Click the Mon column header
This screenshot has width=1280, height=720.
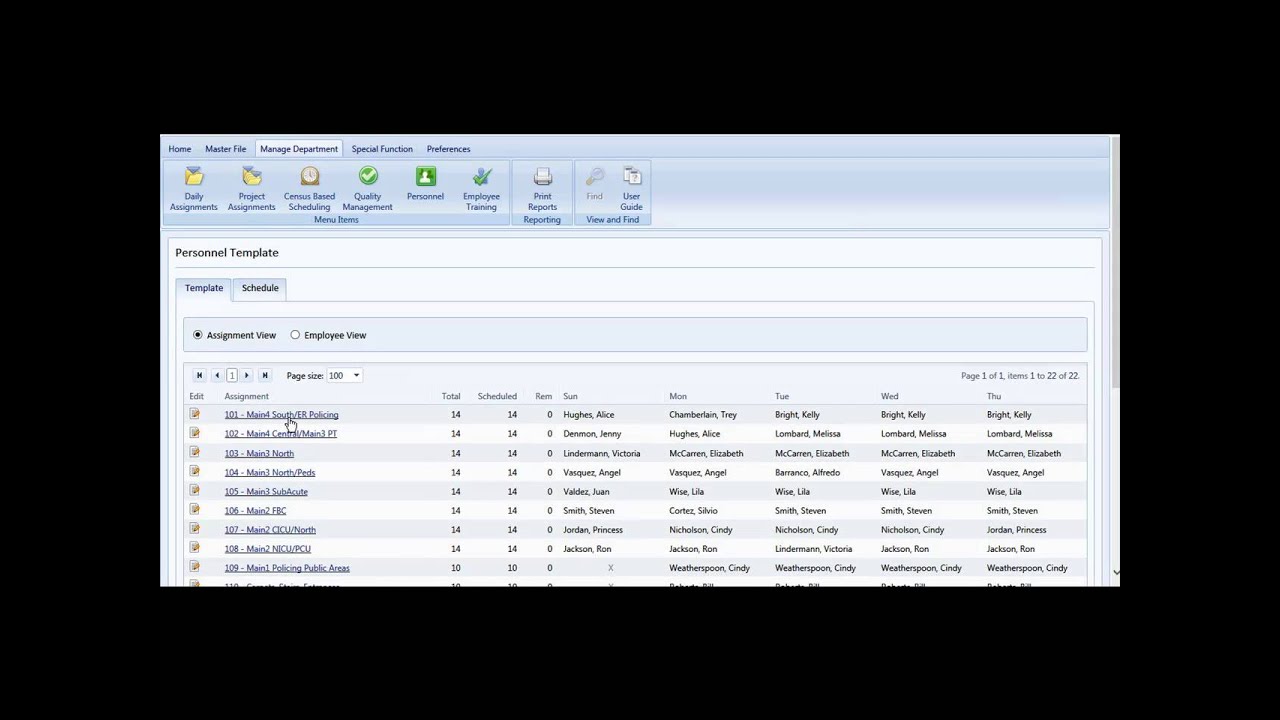(x=678, y=396)
